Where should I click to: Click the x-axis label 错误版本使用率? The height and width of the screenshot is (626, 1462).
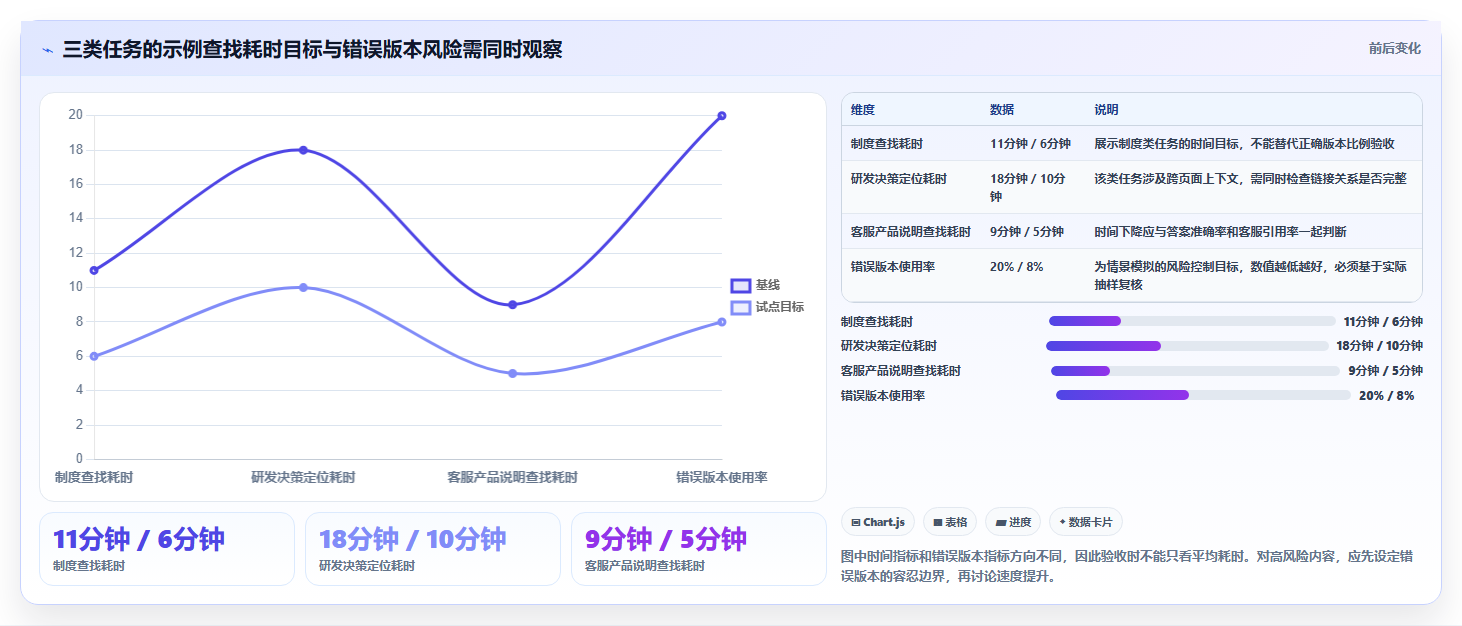pos(722,478)
